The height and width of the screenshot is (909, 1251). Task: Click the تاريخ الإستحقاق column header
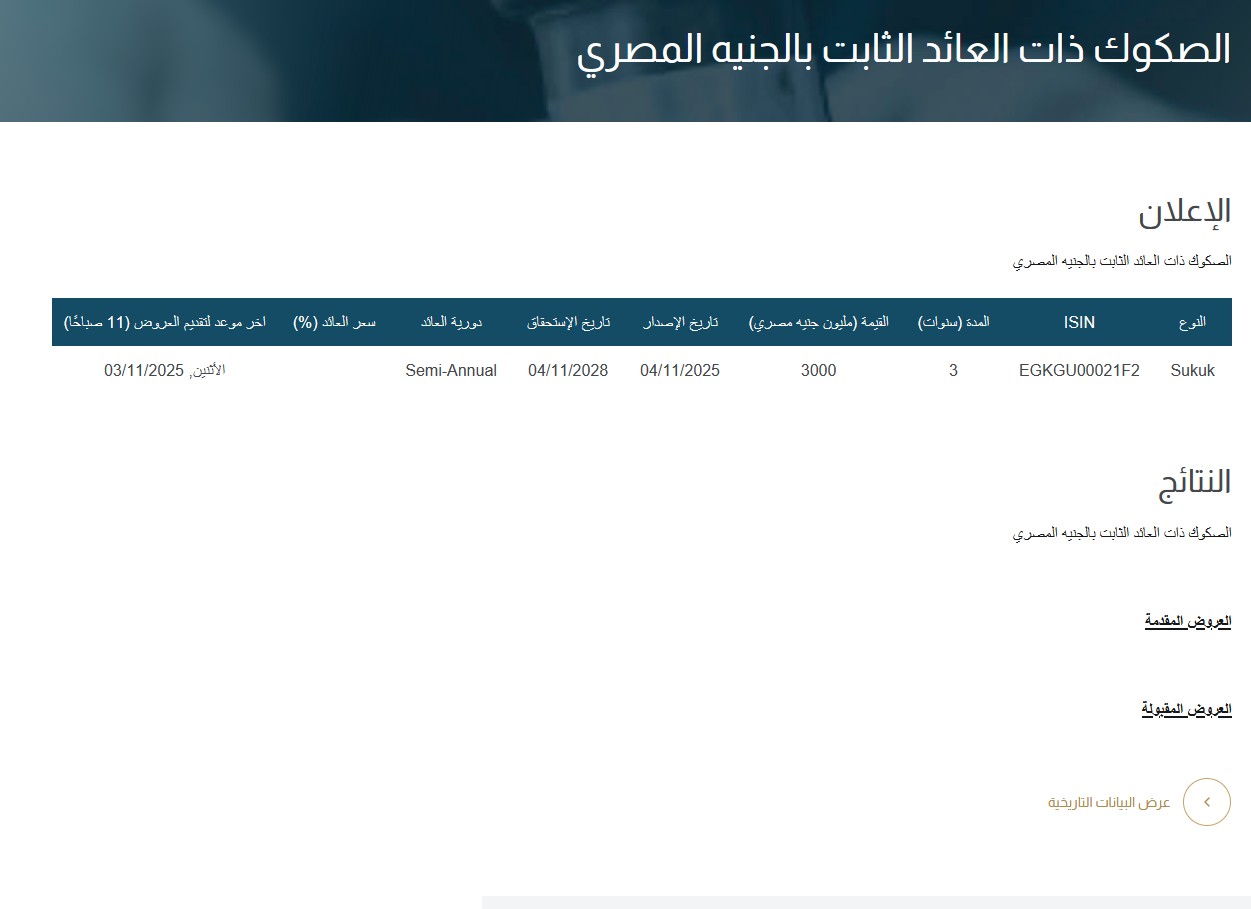tap(568, 322)
